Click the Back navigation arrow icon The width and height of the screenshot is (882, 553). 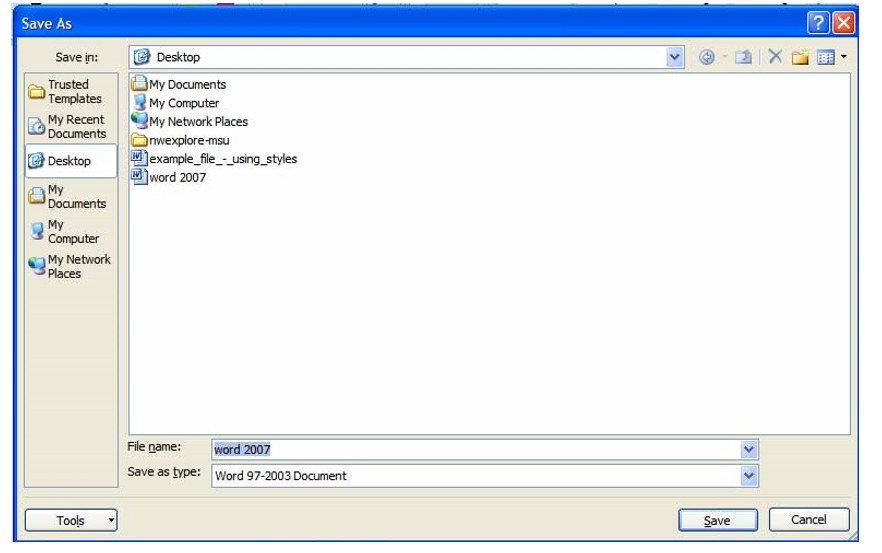707,57
